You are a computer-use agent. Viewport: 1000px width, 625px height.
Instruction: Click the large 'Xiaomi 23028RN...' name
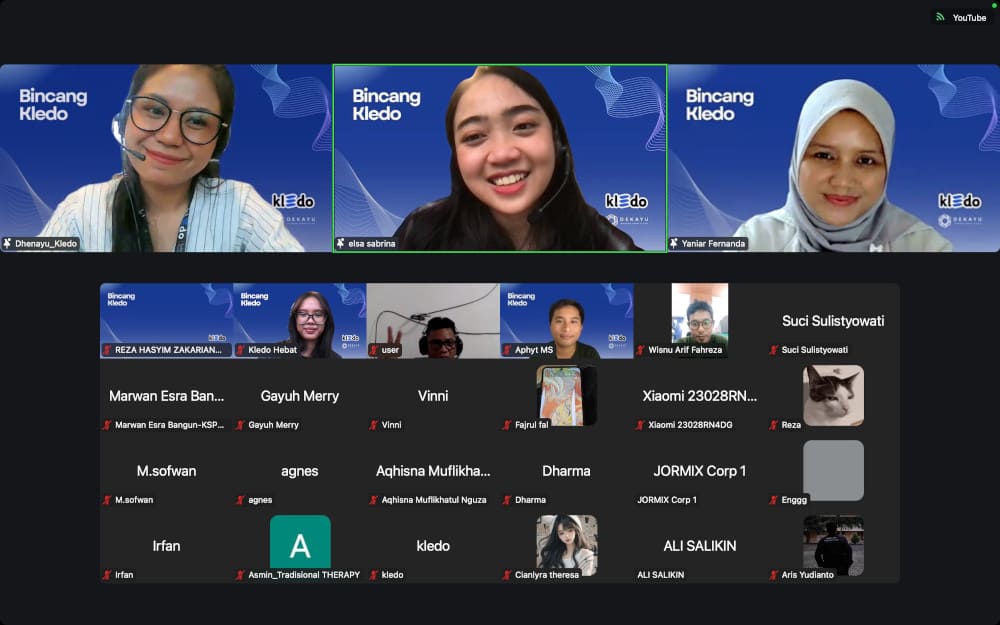[700, 396]
